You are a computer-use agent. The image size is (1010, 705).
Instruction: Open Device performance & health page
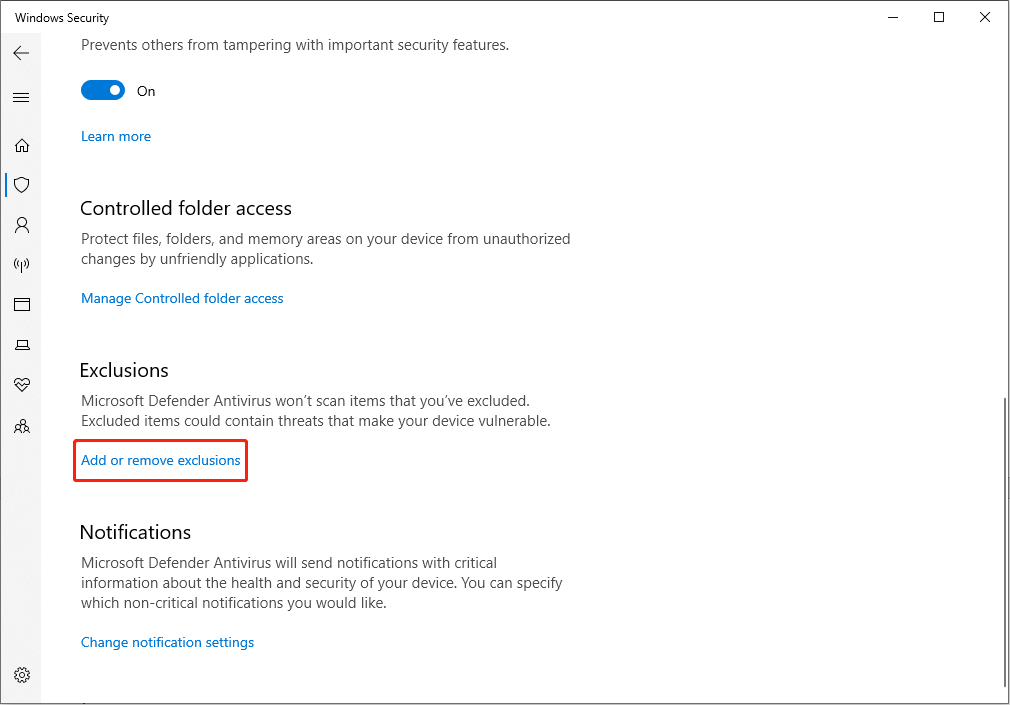coord(22,384)
